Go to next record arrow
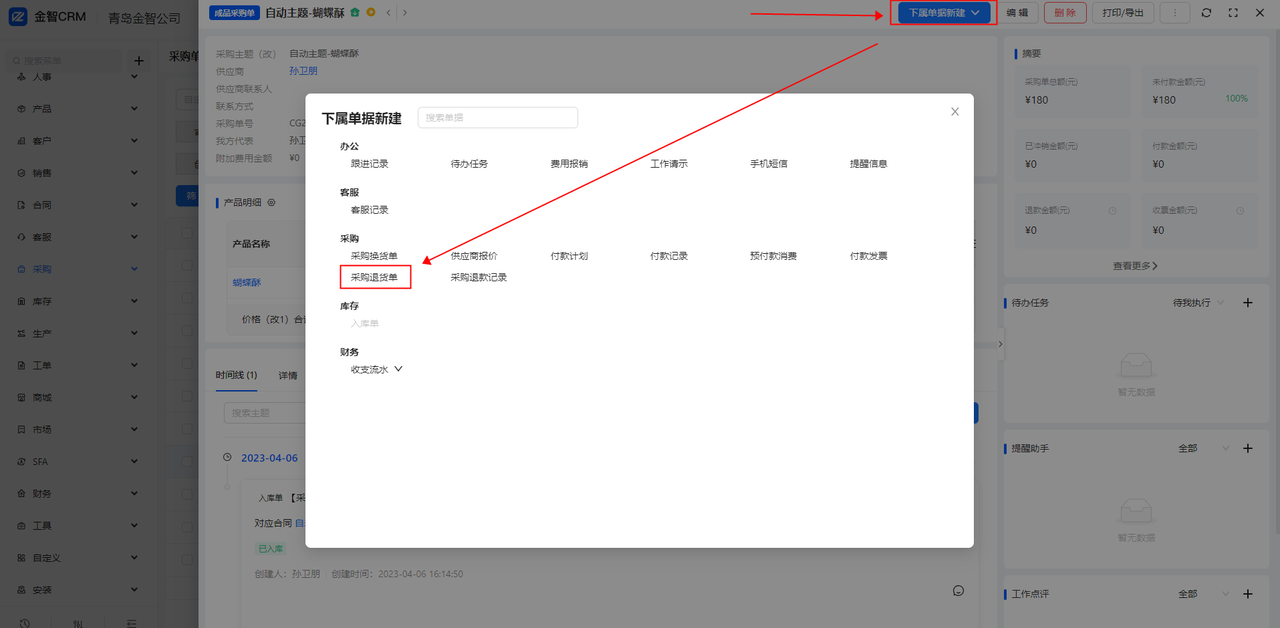Screen dimensions: 1280x628 (404, 12)
